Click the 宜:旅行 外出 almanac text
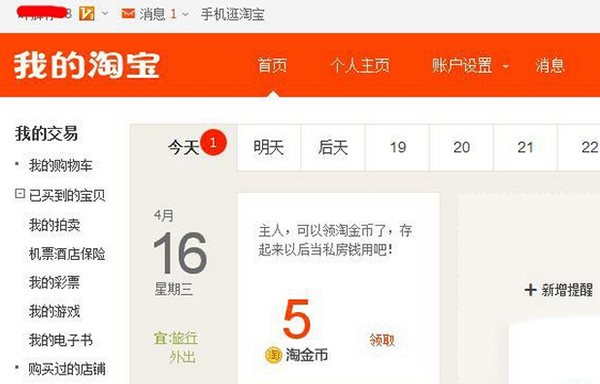 176,347
